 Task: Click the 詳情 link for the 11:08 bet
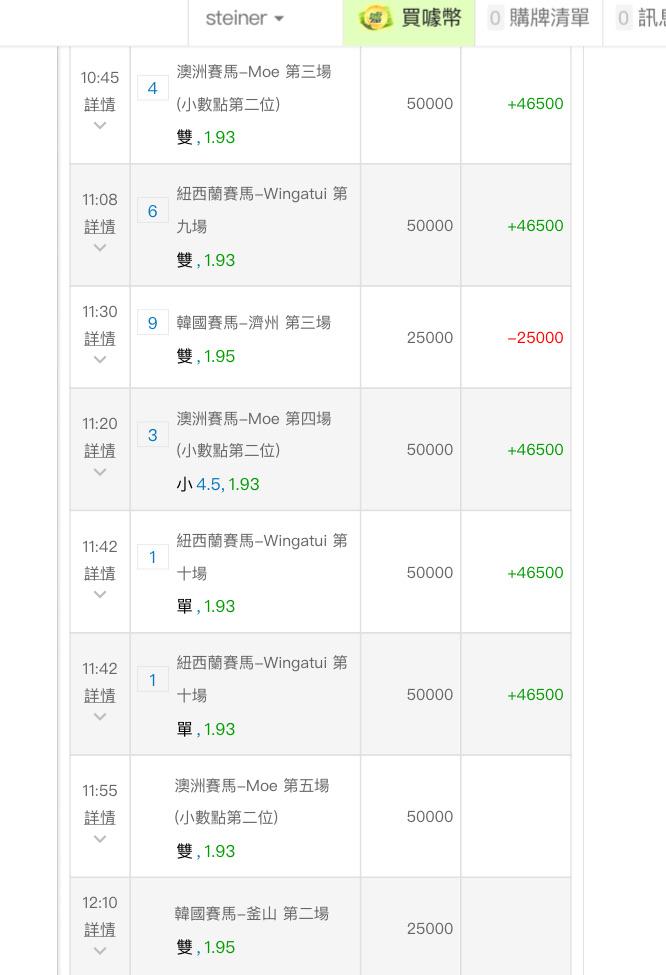(100, 227)
